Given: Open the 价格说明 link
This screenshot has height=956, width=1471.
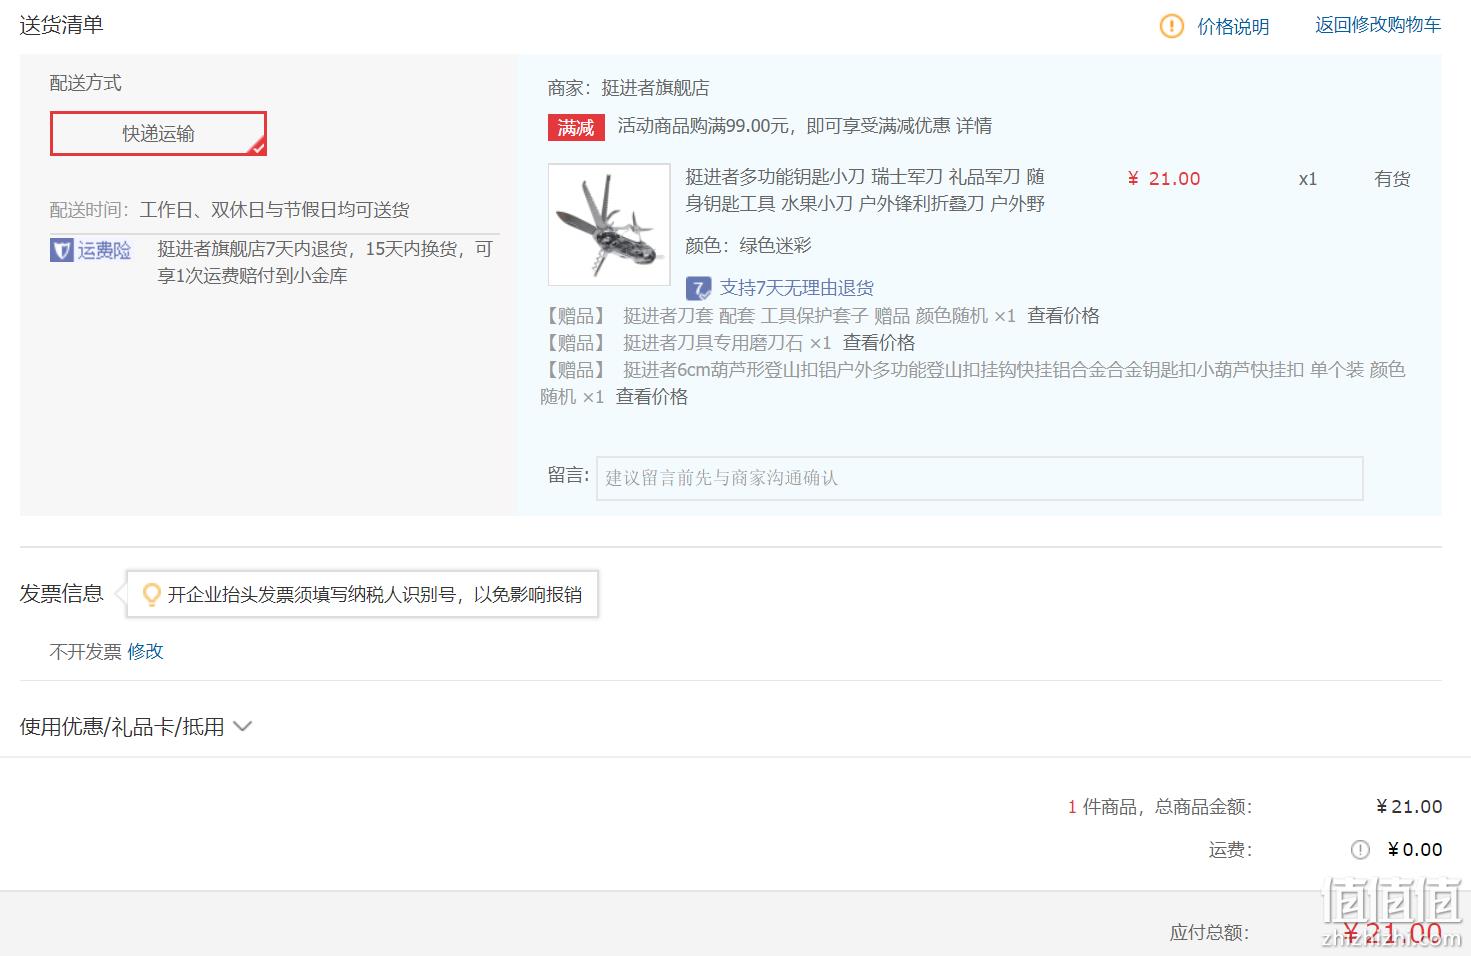Looking at the screenshot, I should point(1233,27).
